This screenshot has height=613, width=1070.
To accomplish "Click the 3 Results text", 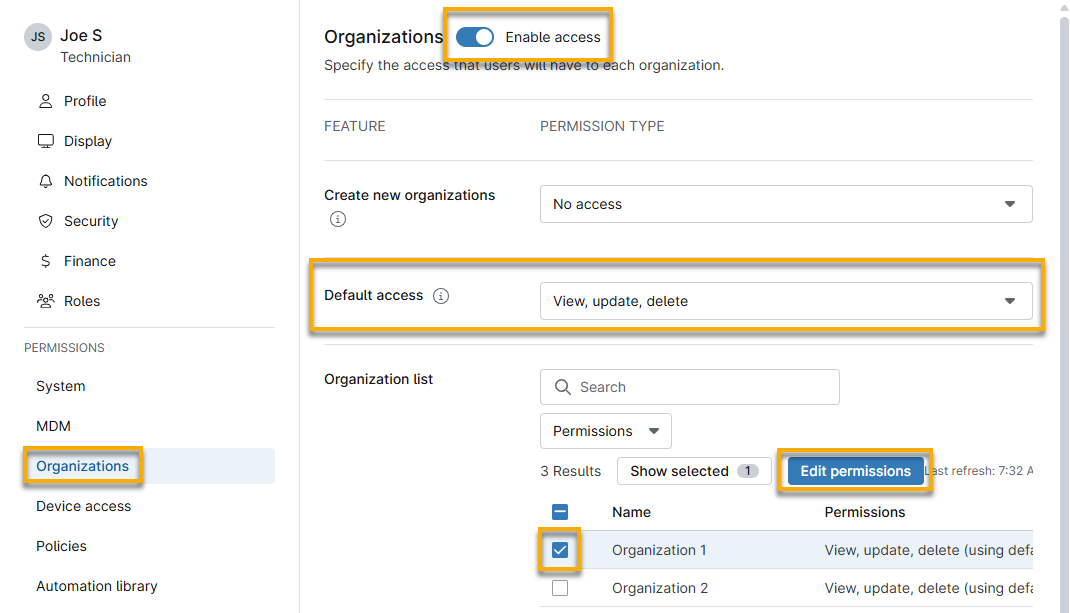I will [x=570, y=471].
